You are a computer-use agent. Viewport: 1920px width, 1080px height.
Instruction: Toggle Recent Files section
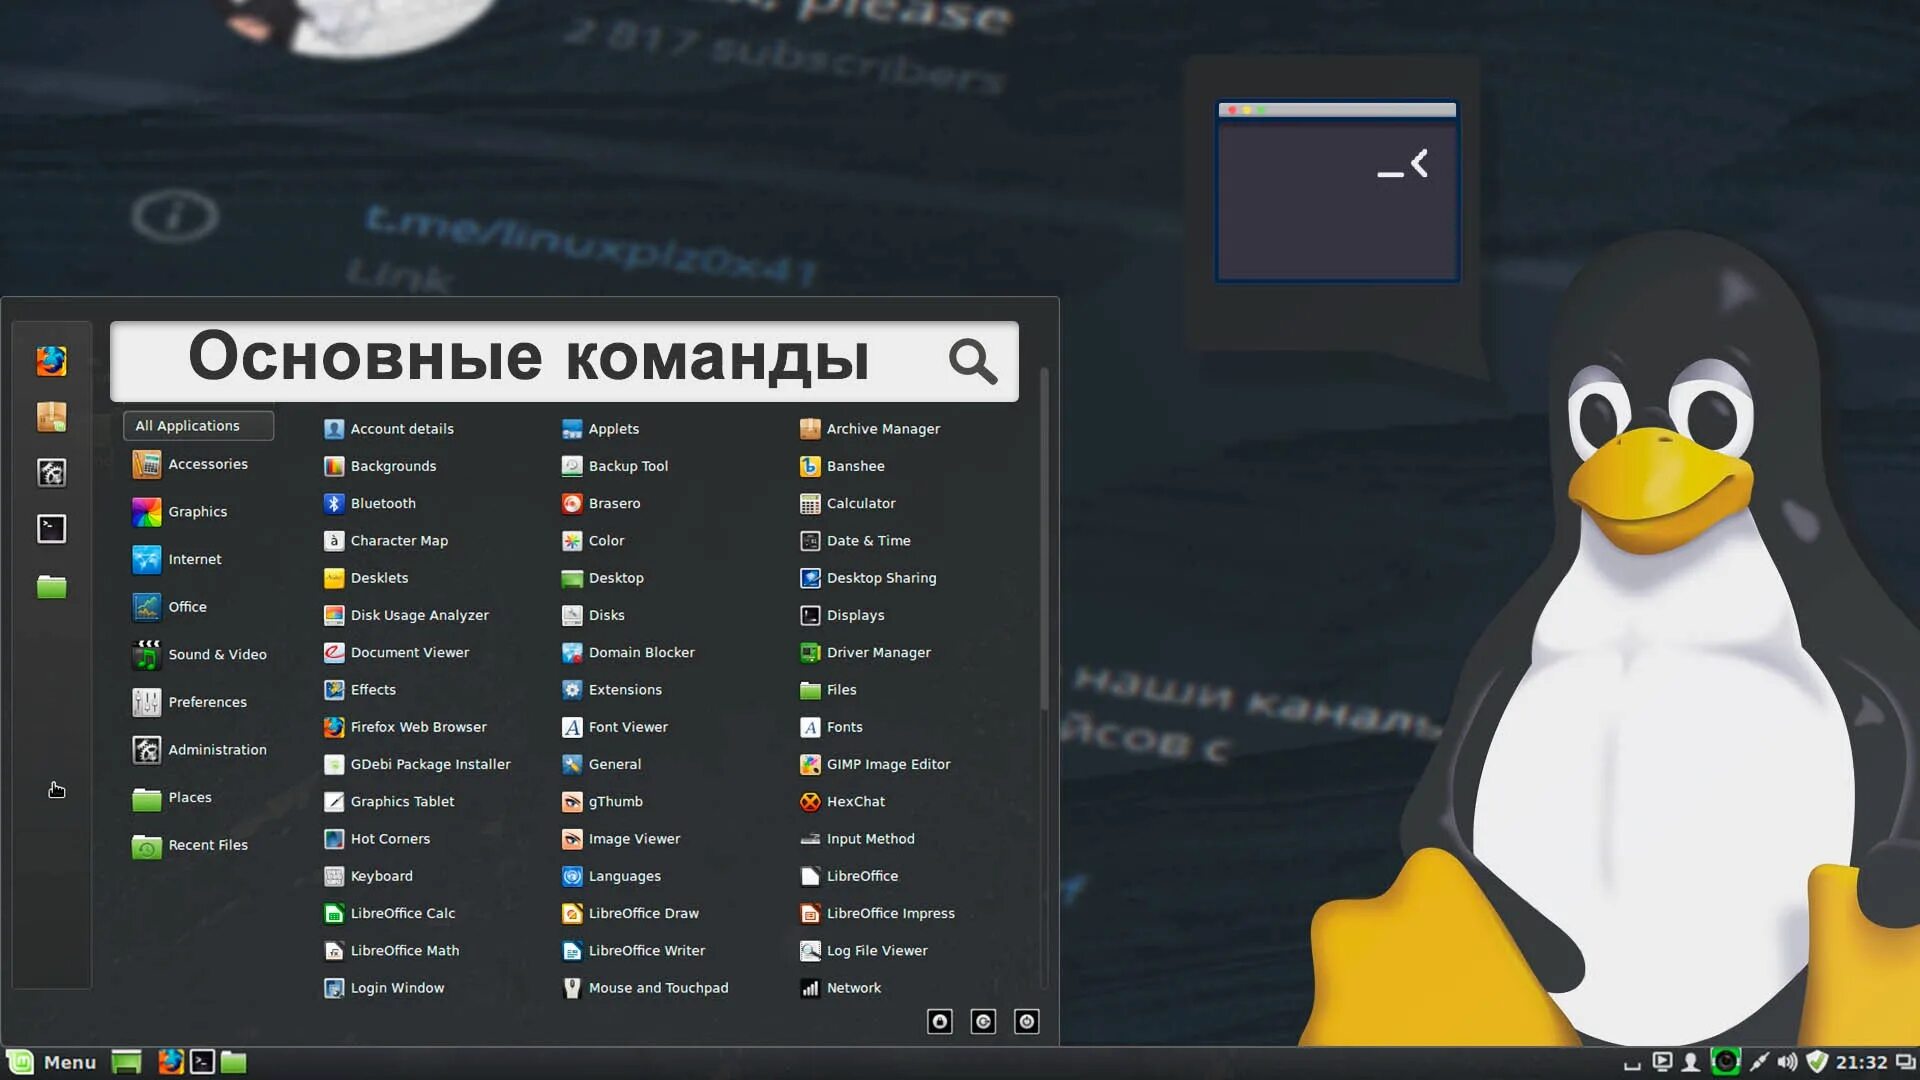[207, 844]
